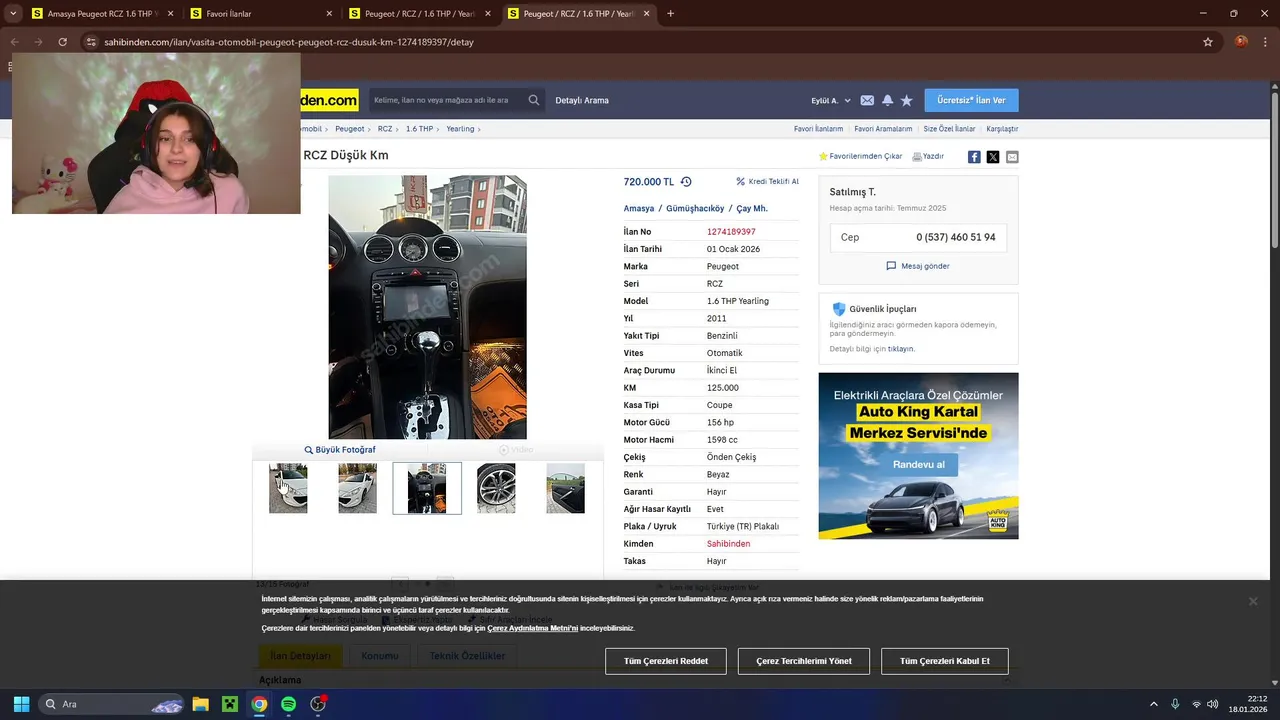The width and height of the screenshot is (1280, 720).
Task: Click Kredi Teklifi Al link
Action: [x=767, y=182]
